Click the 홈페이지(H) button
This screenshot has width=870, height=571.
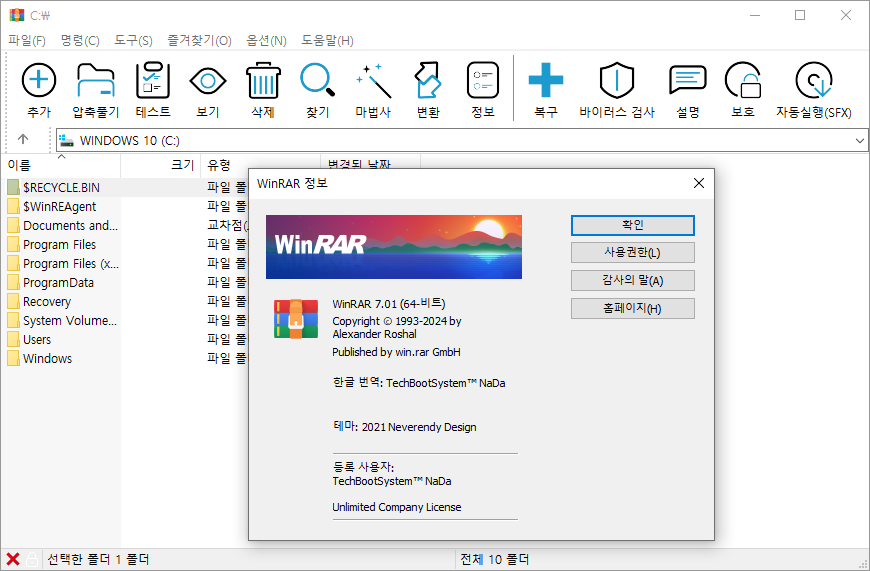coord(633,308)
